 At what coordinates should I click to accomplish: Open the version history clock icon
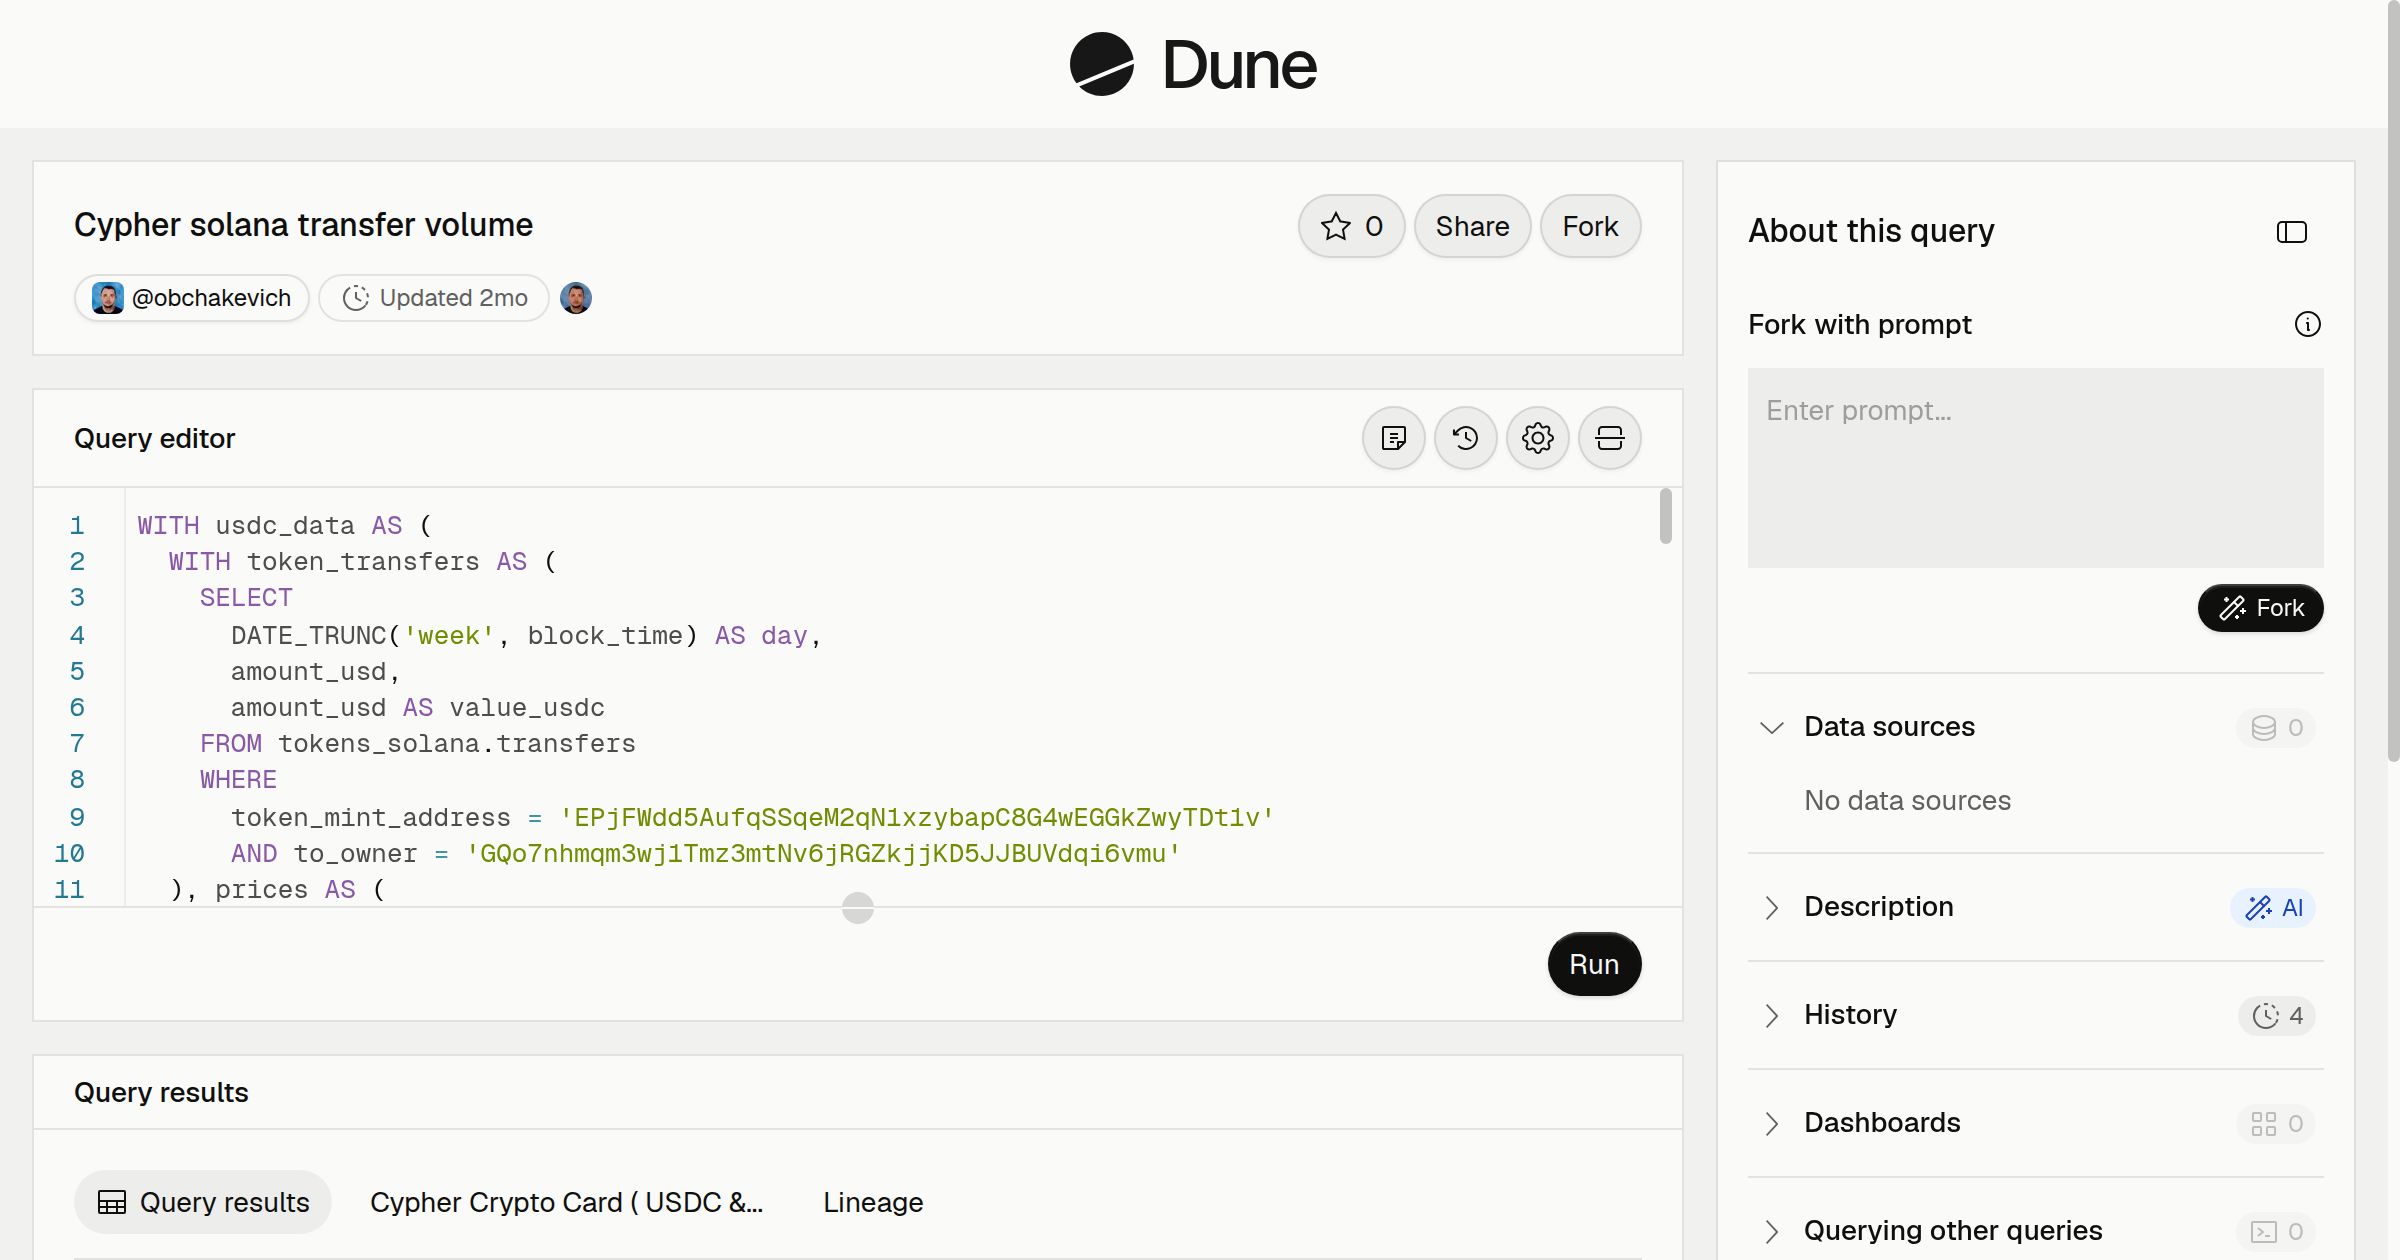pyautogui.click(x=1466, y=438)
